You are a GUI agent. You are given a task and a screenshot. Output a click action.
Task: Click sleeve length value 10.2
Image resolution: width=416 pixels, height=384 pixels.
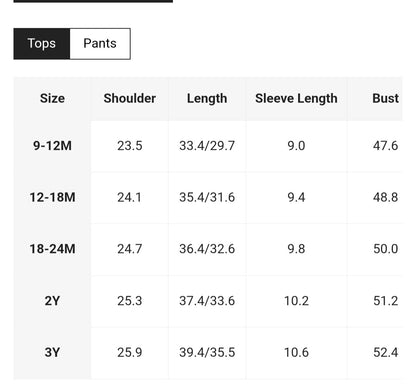pyautogui.click(x=296, y=301)
